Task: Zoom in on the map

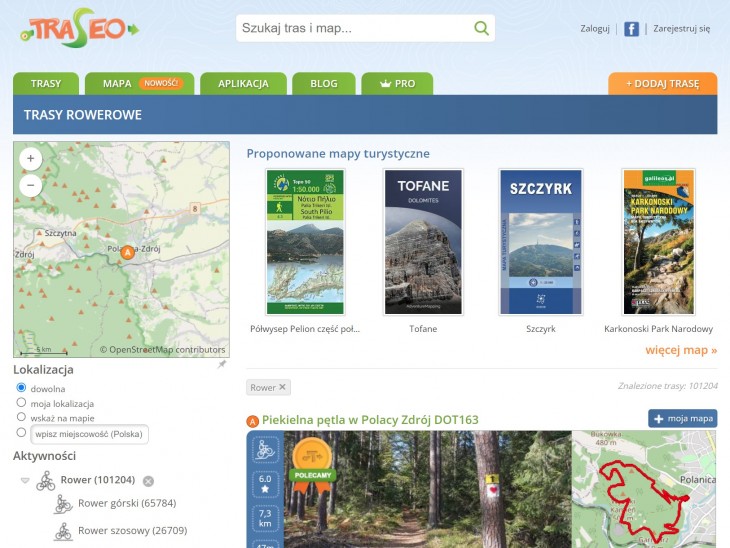Action: pyautogui.click(x=31, y=158)
